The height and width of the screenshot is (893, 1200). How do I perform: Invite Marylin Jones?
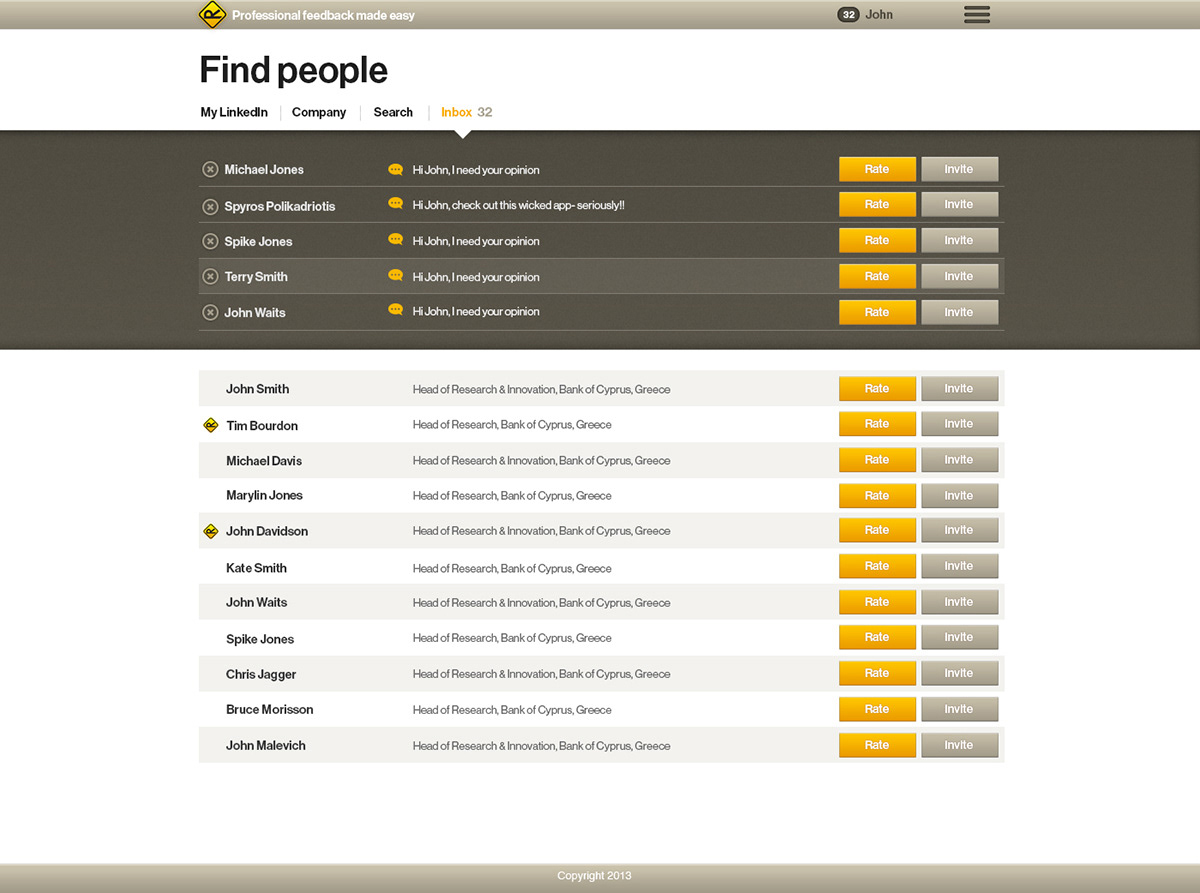(x=959, y=495)
